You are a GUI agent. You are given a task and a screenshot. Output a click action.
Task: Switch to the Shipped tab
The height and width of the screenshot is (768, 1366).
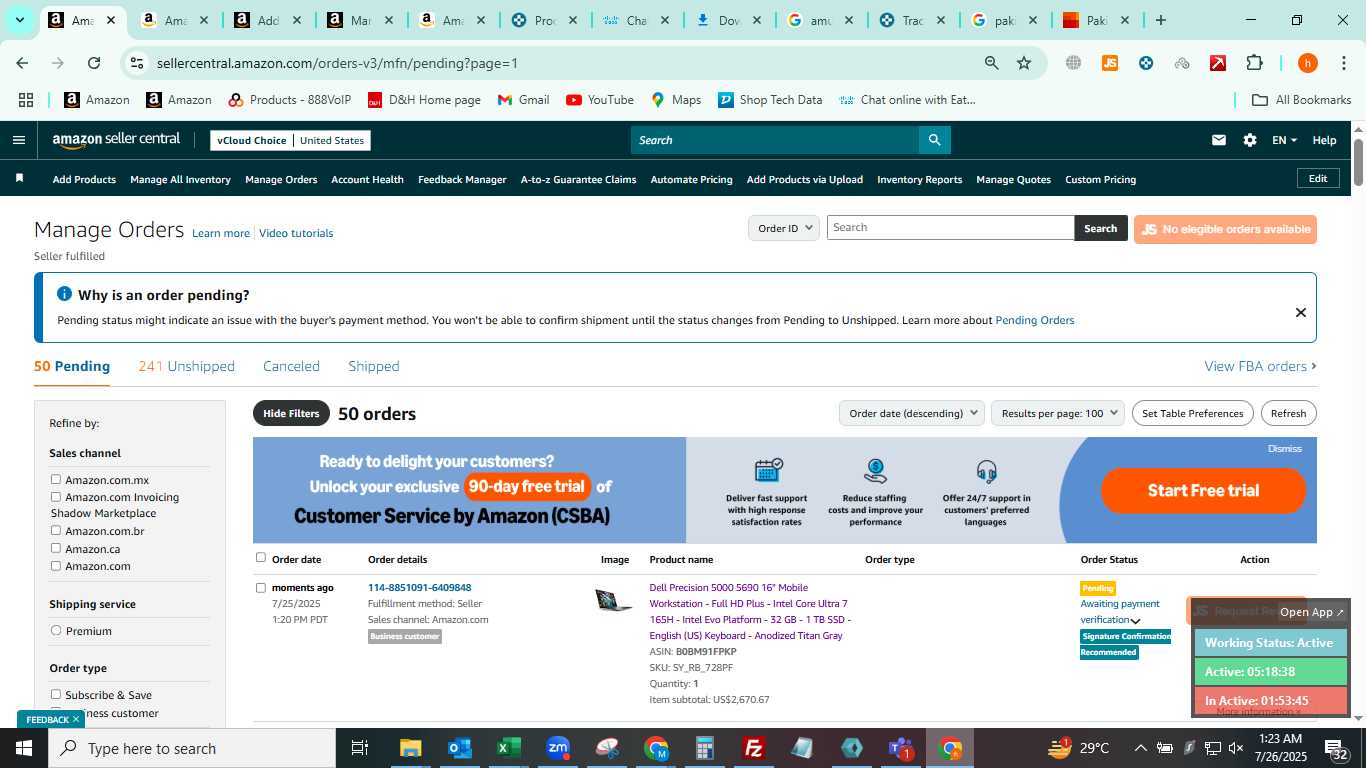[x=374, y=366]
